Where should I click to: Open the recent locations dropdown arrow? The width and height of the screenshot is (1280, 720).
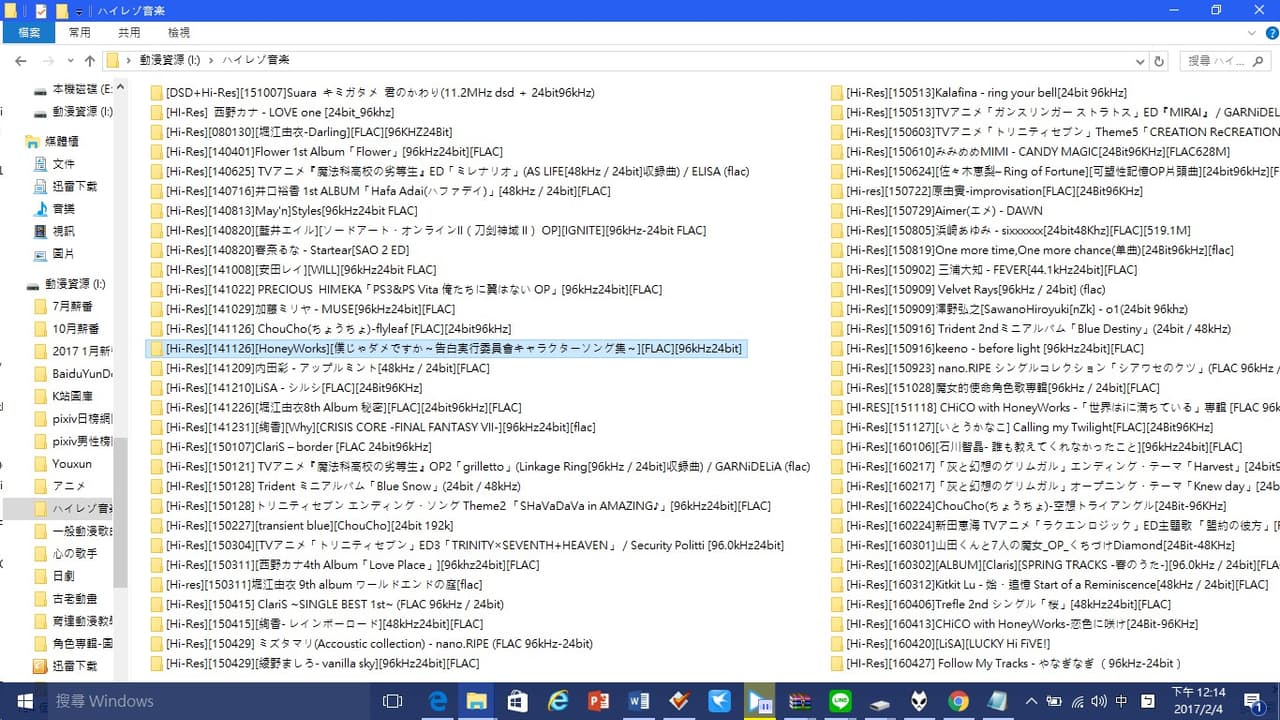point(71,61)
